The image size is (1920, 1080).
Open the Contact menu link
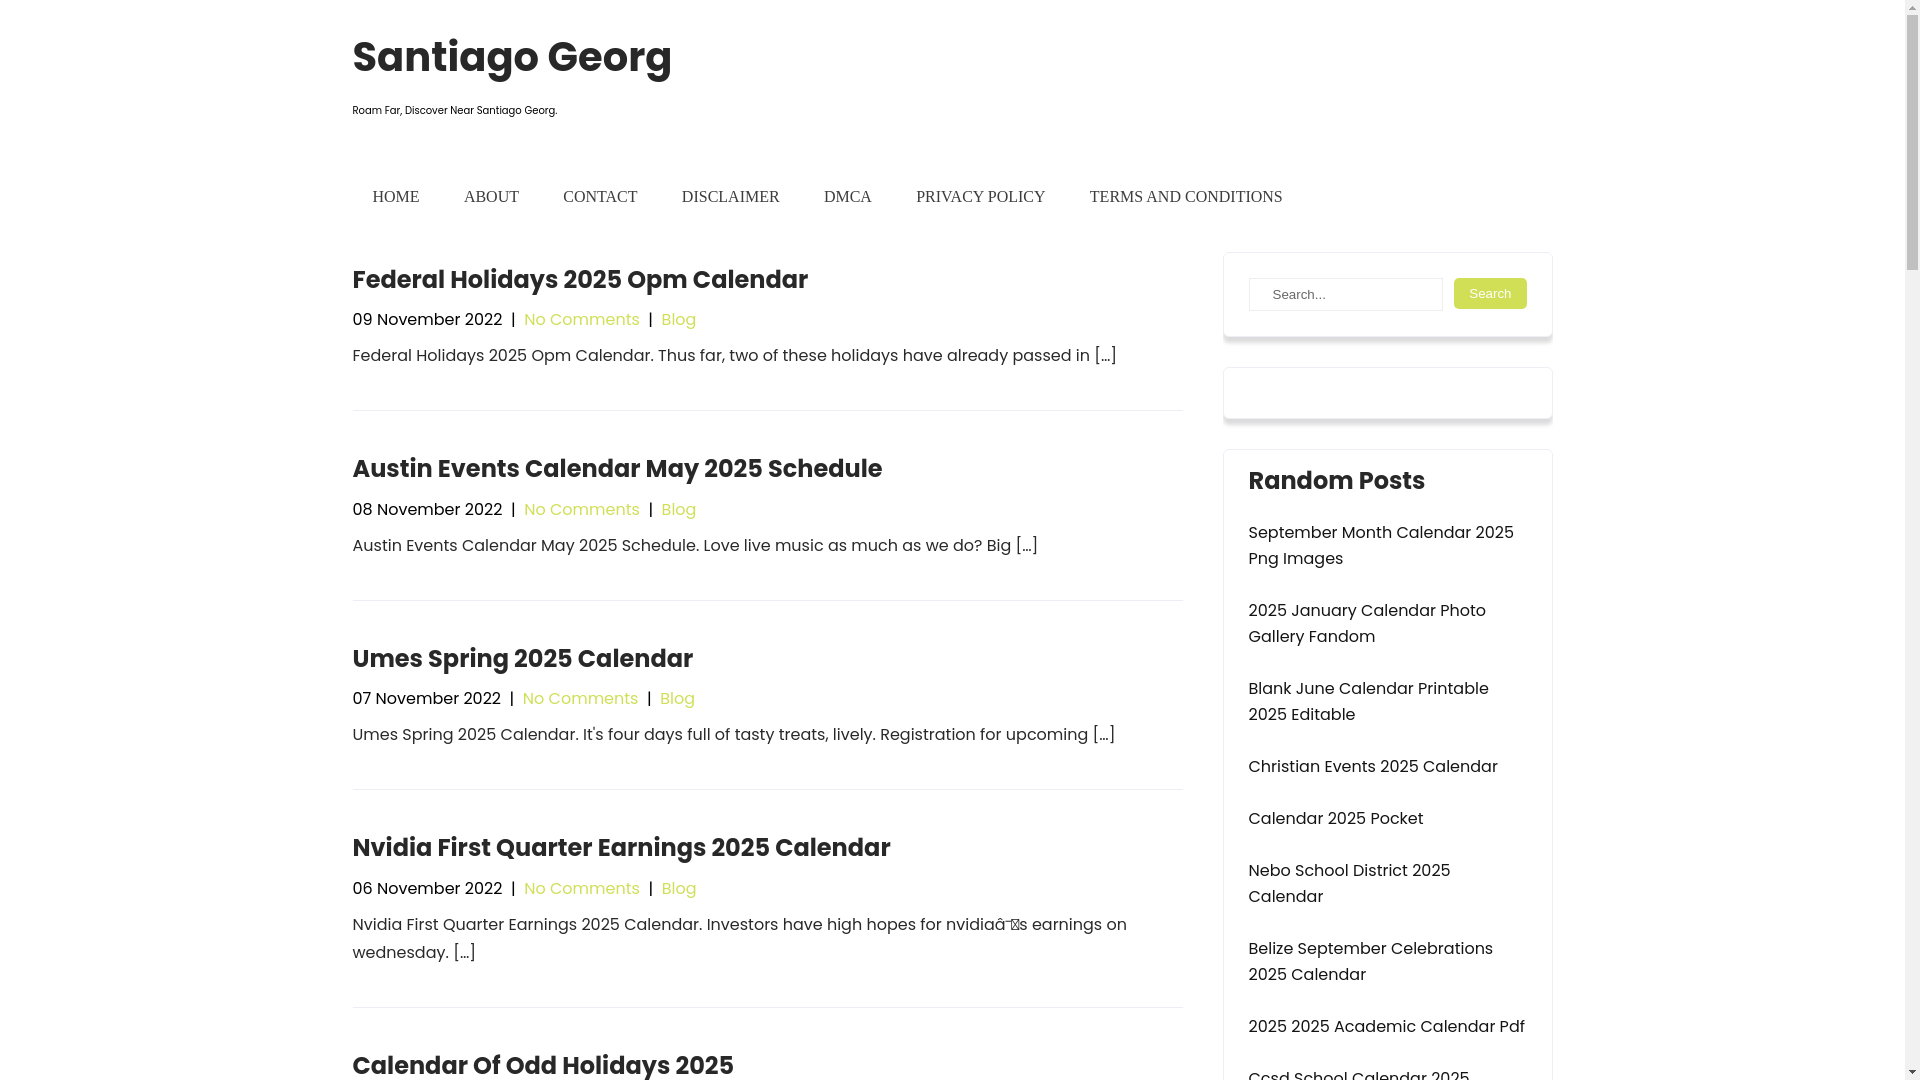(600, 197)
